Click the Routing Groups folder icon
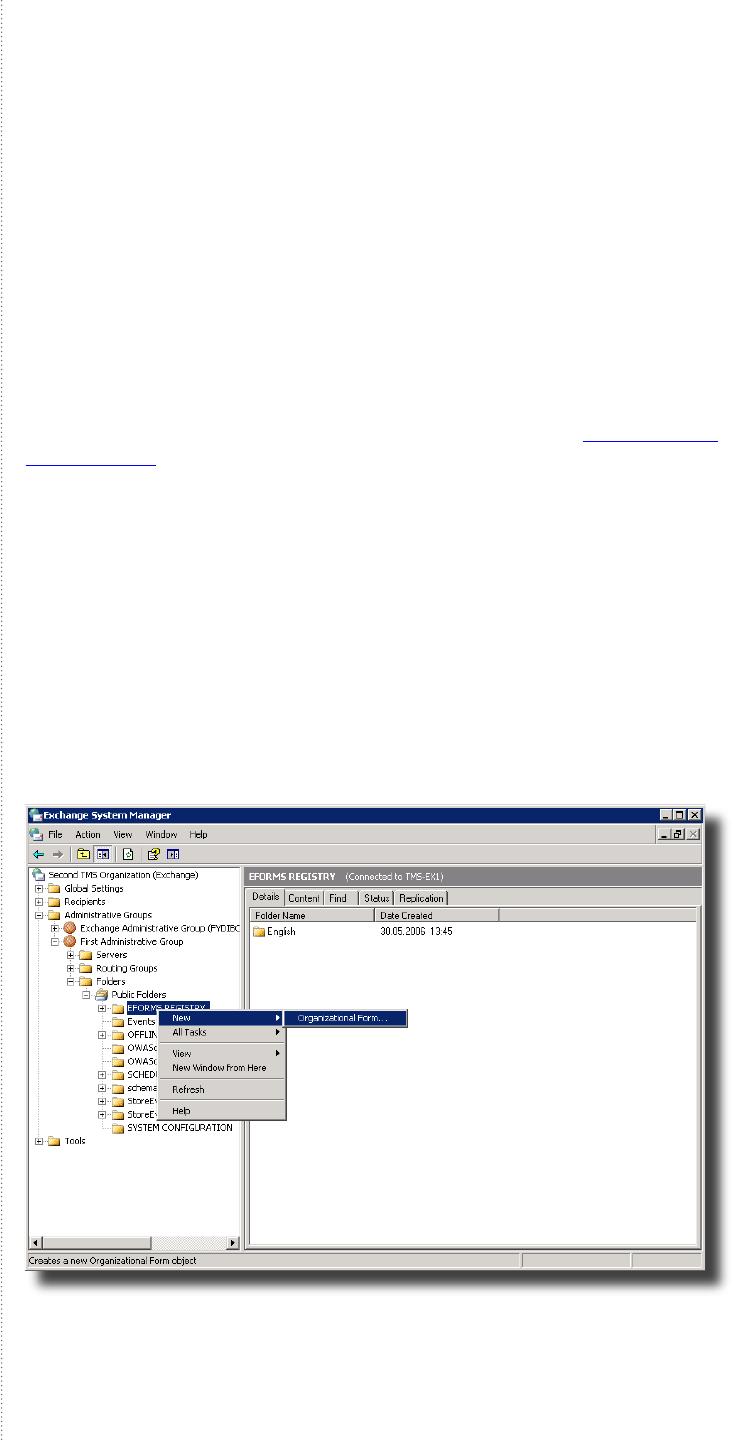Screen dimensions: 734x1441 point(86,968)
